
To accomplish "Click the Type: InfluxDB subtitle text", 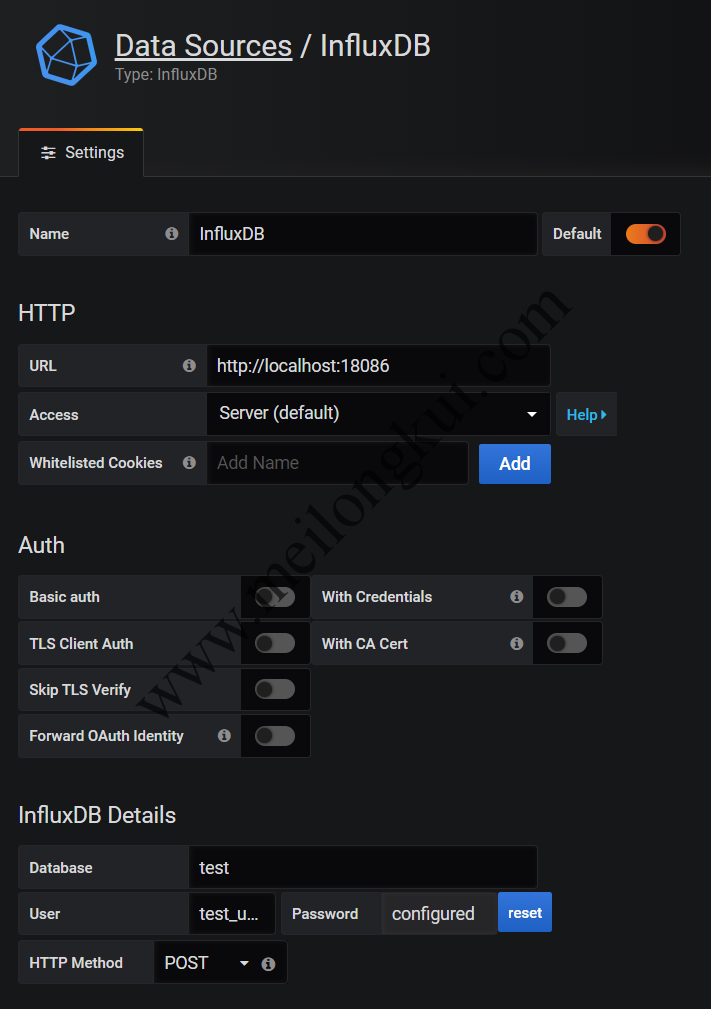I will coord(166,75).
